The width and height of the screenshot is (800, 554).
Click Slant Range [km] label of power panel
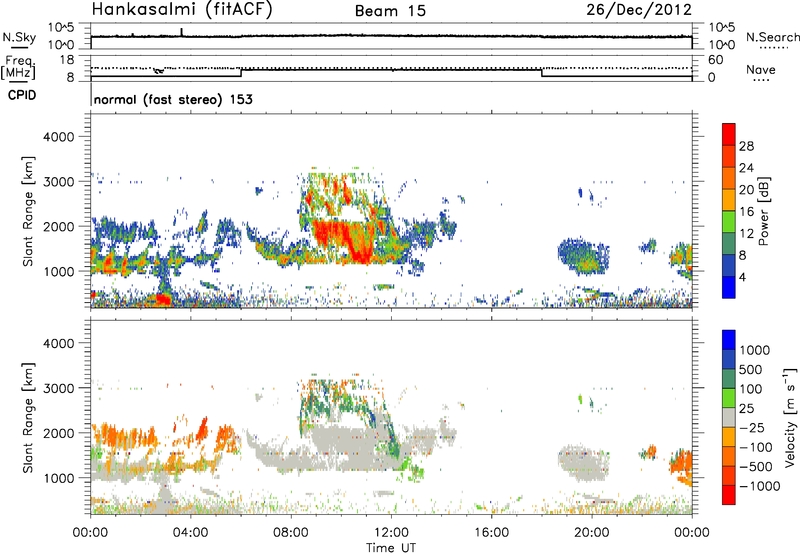coord(28,211)
